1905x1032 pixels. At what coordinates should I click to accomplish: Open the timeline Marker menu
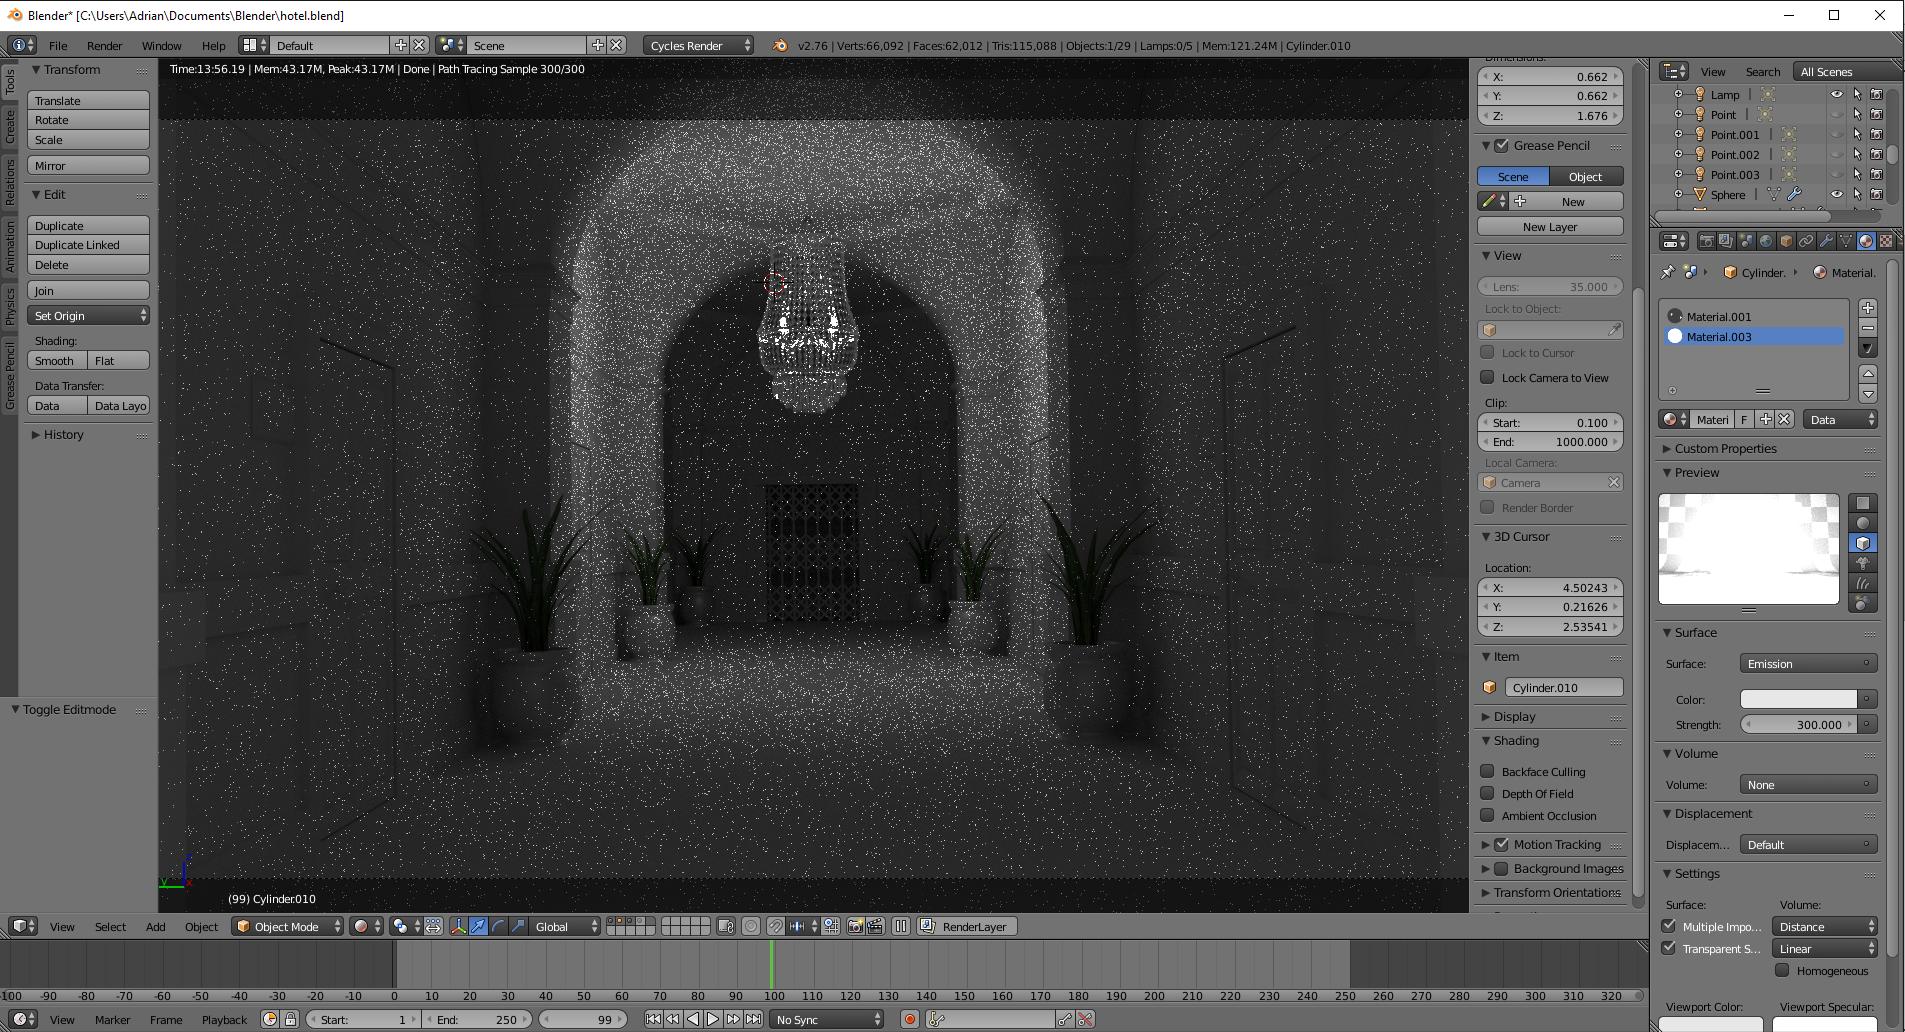pos(112,1019)
